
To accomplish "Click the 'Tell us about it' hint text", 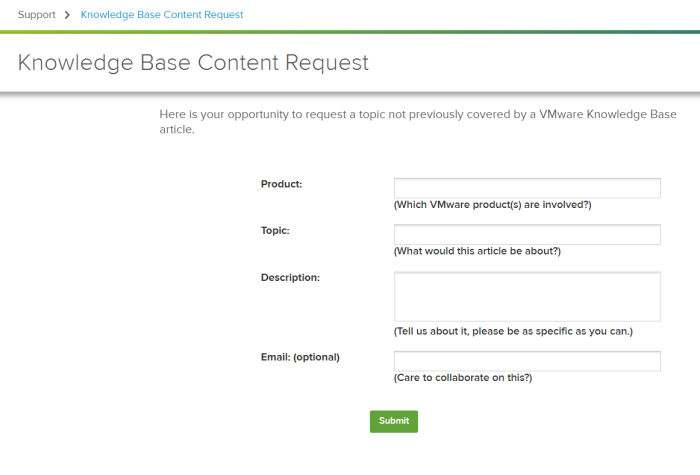I will click(513, 331).
